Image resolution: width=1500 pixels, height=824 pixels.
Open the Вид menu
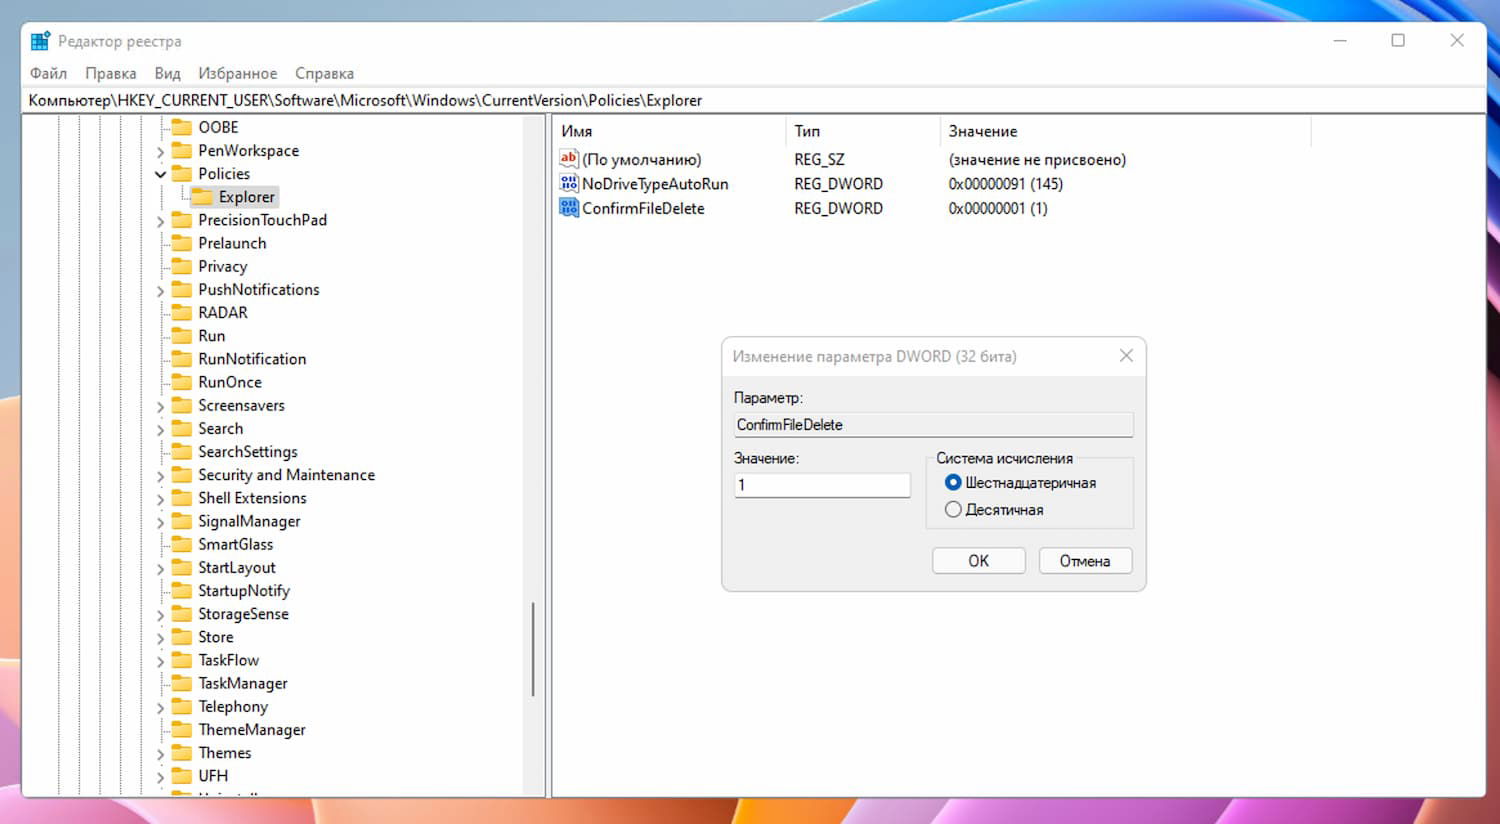167,73
